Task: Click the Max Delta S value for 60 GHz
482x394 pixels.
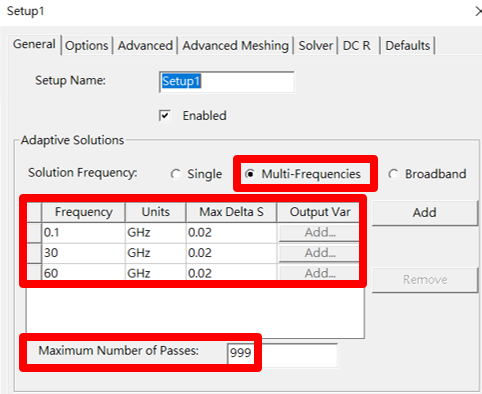Action: click(231, 273)
